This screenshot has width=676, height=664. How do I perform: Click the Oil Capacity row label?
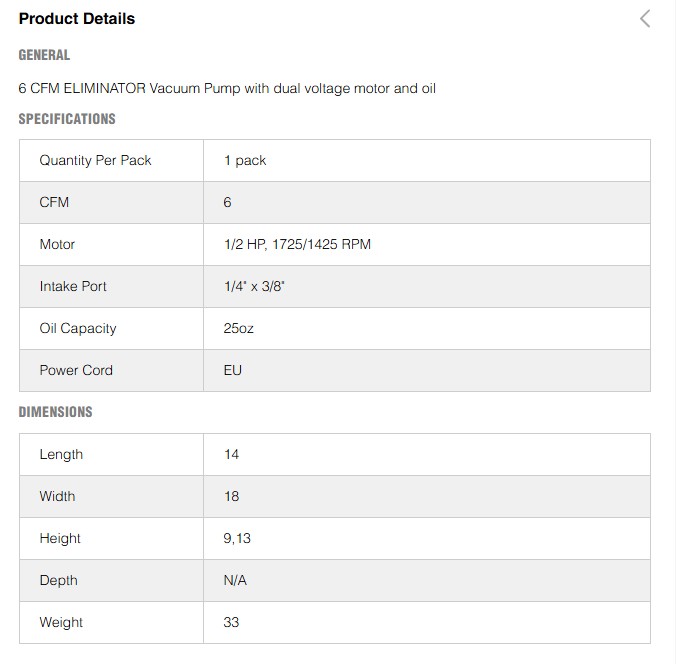[78, 328]
